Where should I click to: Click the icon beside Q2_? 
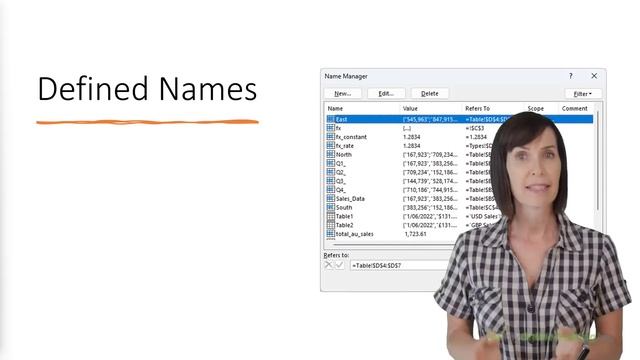(x=331, y=172)
